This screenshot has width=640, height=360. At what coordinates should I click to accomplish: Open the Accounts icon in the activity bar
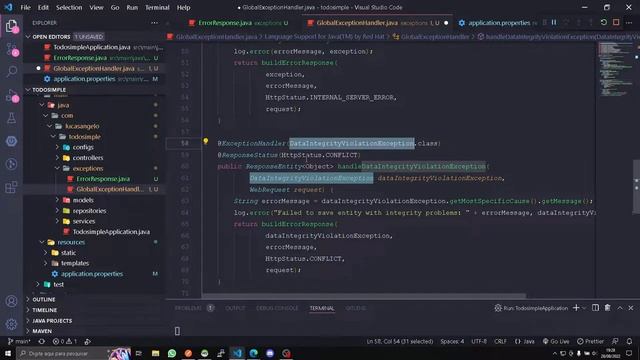[11, 301]
